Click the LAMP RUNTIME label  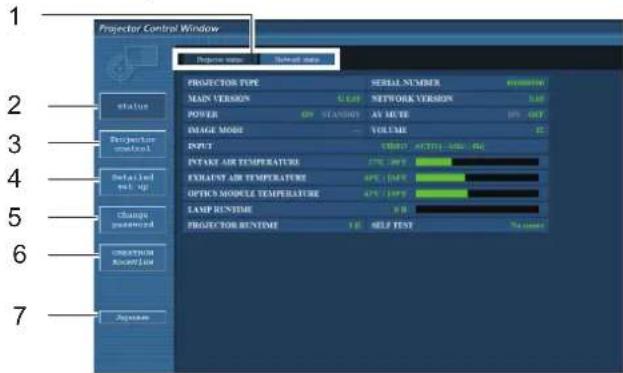[x=220, y=209]
